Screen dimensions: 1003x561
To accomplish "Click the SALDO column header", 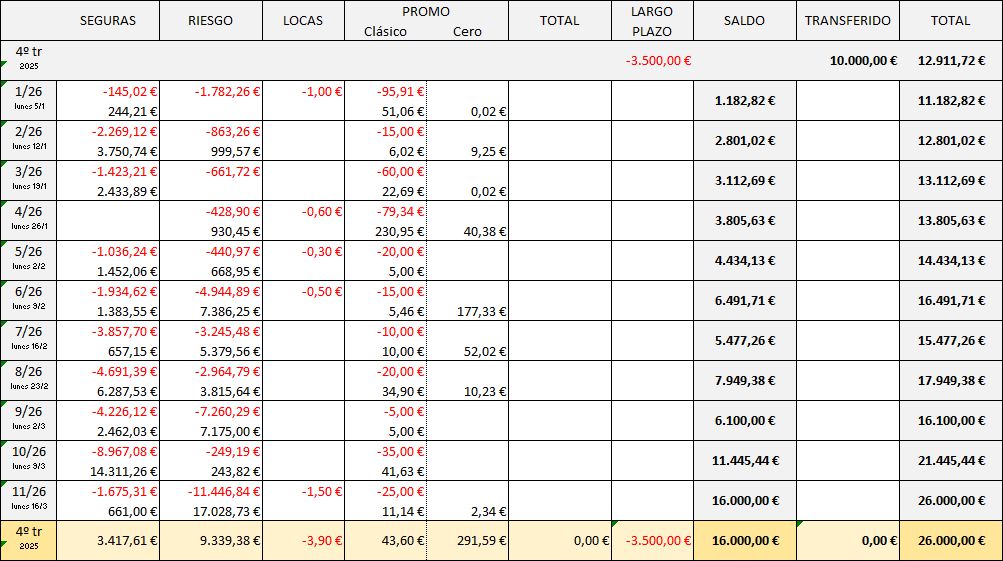I will coord(744,20).
